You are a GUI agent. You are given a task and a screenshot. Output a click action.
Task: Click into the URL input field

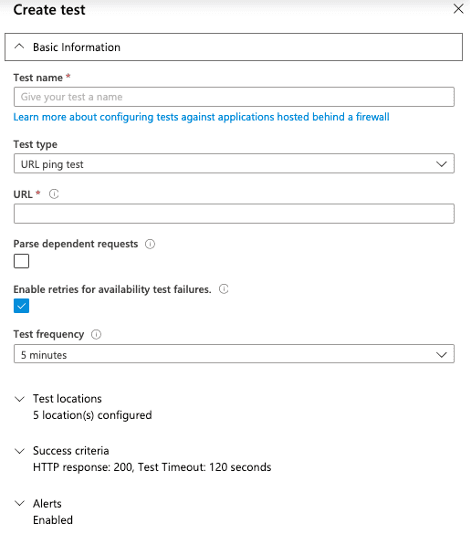tap(234, 214)
